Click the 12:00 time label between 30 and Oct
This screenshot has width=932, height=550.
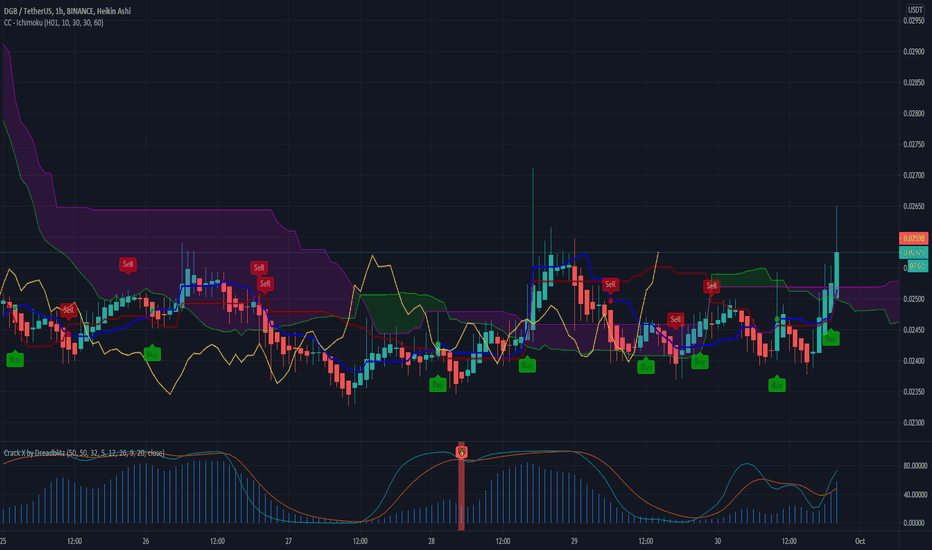pos(789,541)
